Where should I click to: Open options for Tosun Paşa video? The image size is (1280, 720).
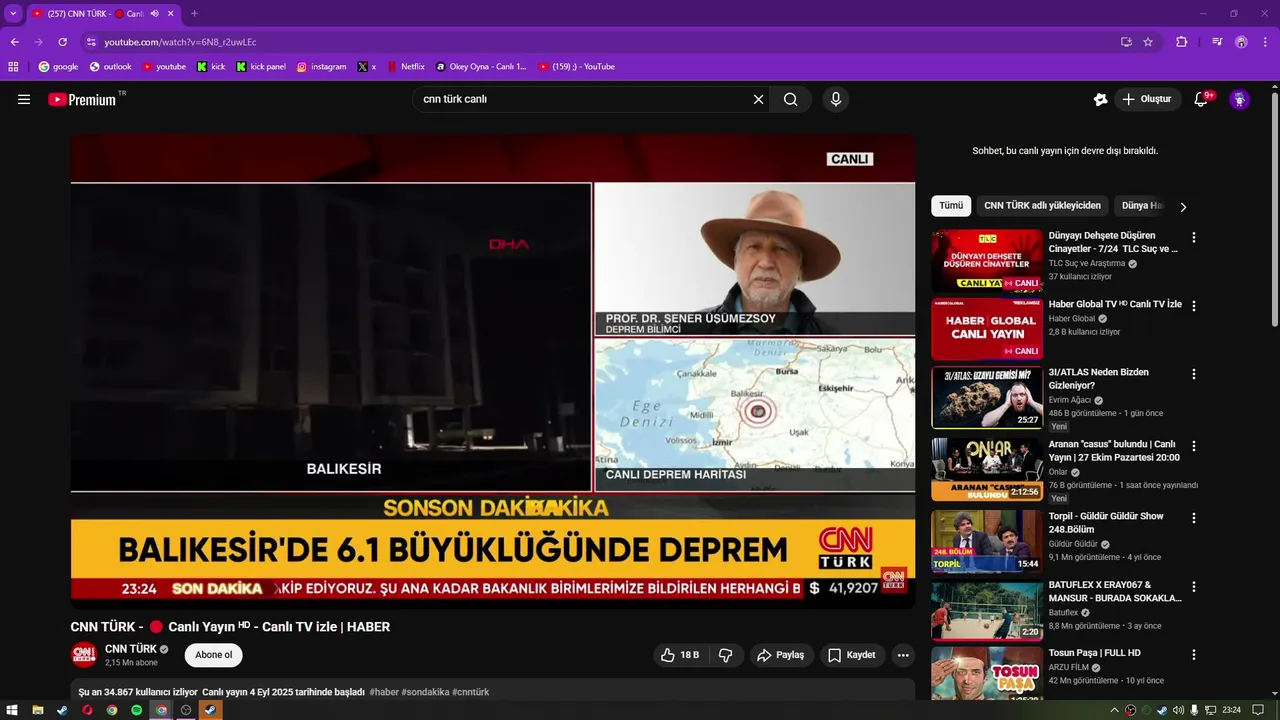point(1193,654)
